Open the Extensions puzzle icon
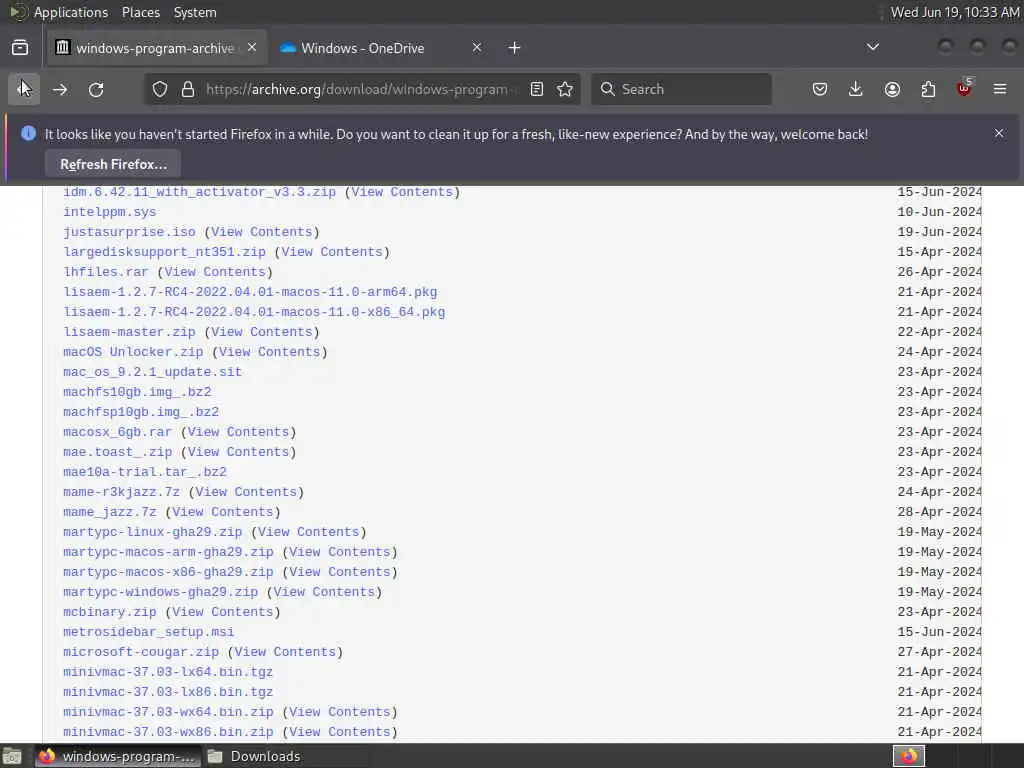This screenshot has height=768, width=1024. 928,89
